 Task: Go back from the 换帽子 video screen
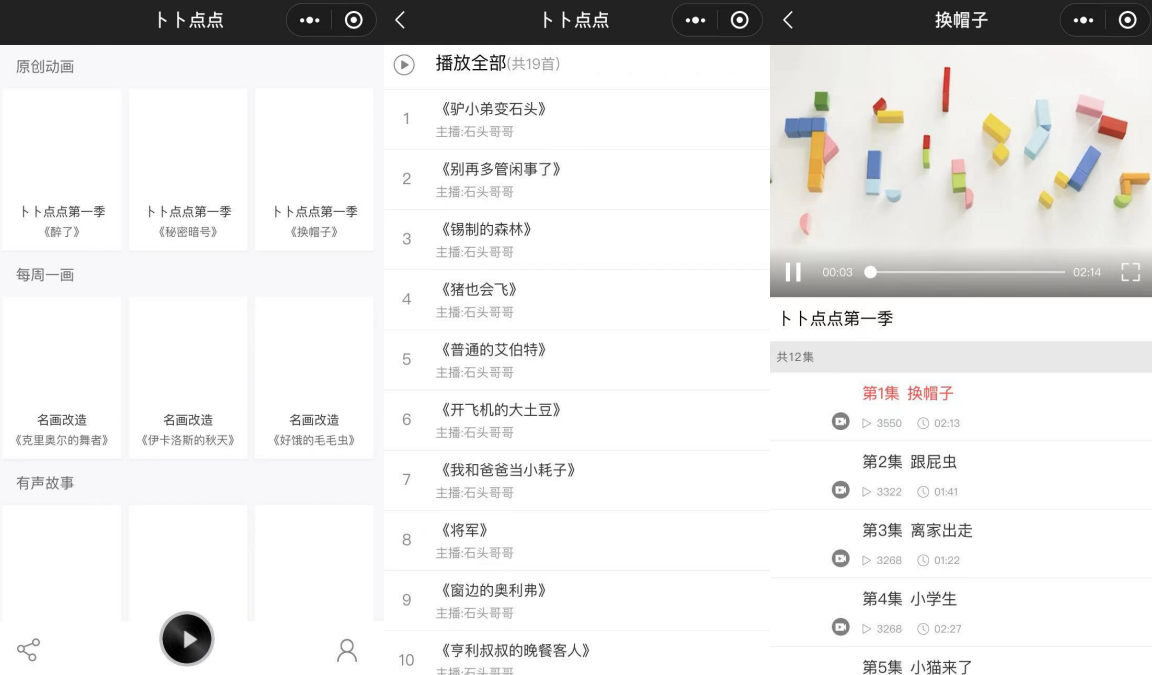click(x=788, y=21)
